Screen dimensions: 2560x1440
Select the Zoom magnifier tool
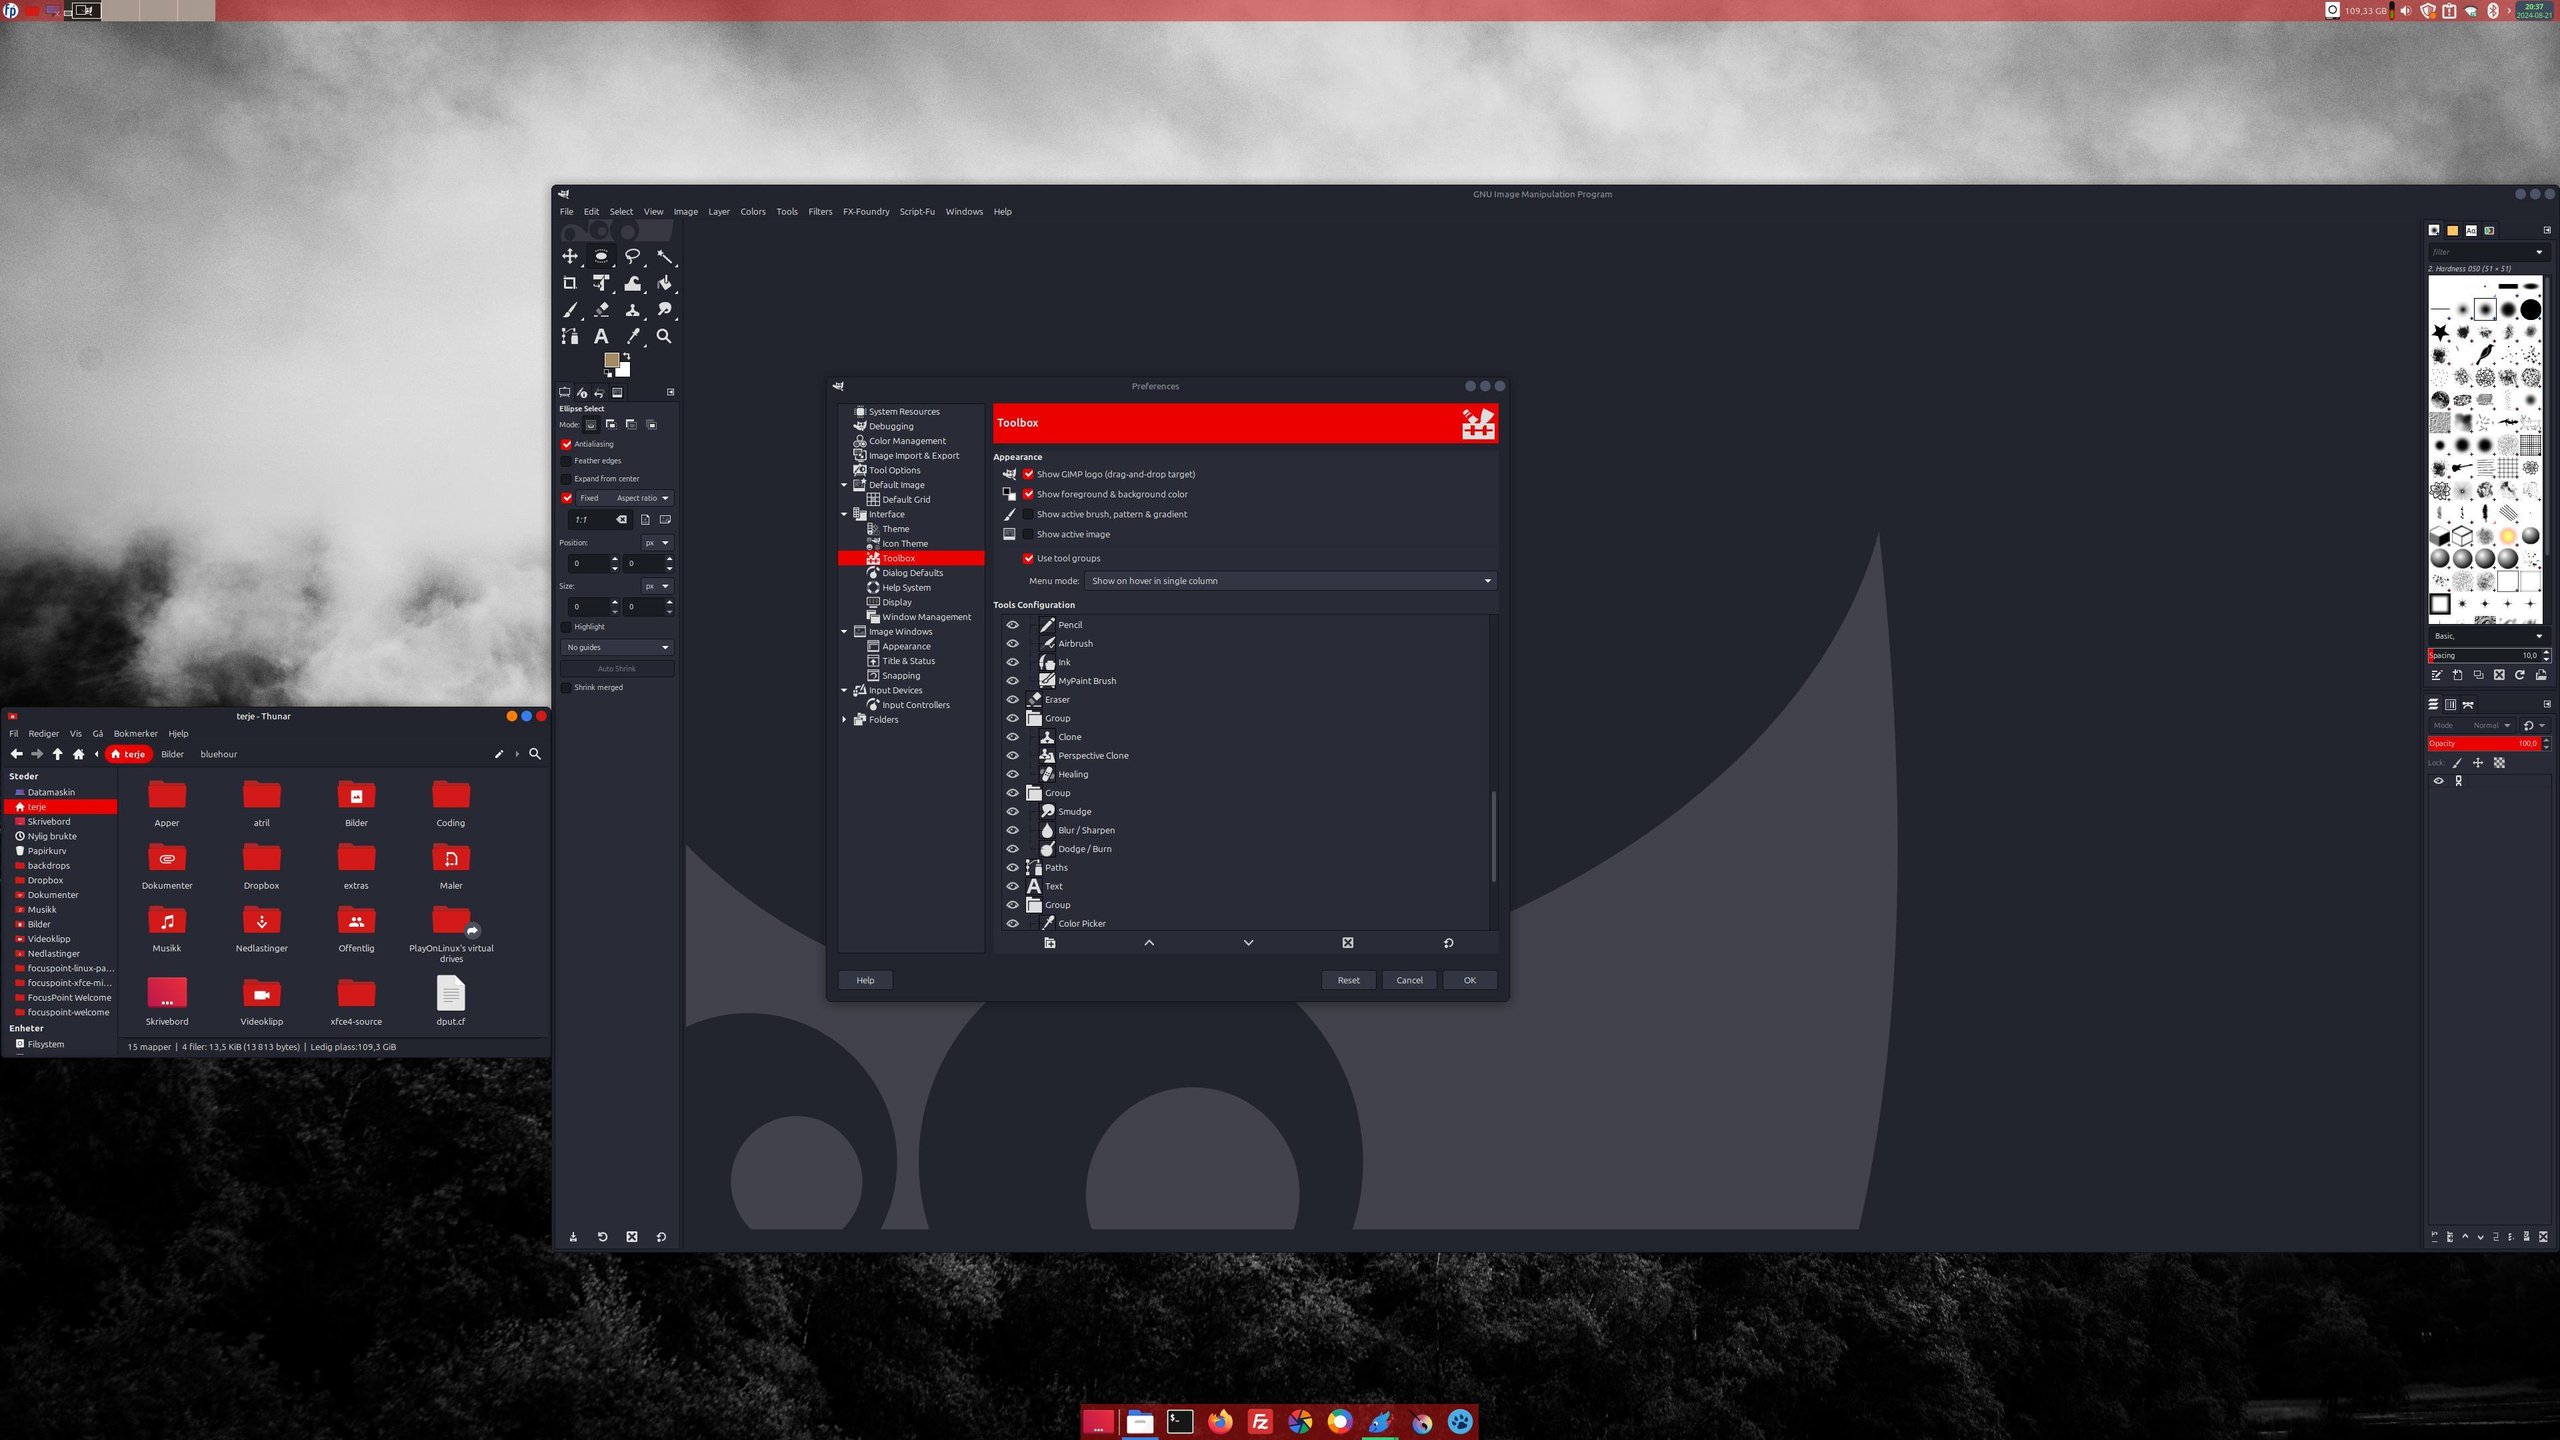coord(664,337)
